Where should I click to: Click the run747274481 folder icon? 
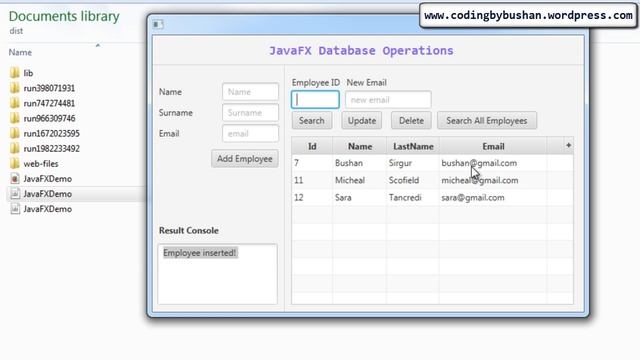point(15,103)
